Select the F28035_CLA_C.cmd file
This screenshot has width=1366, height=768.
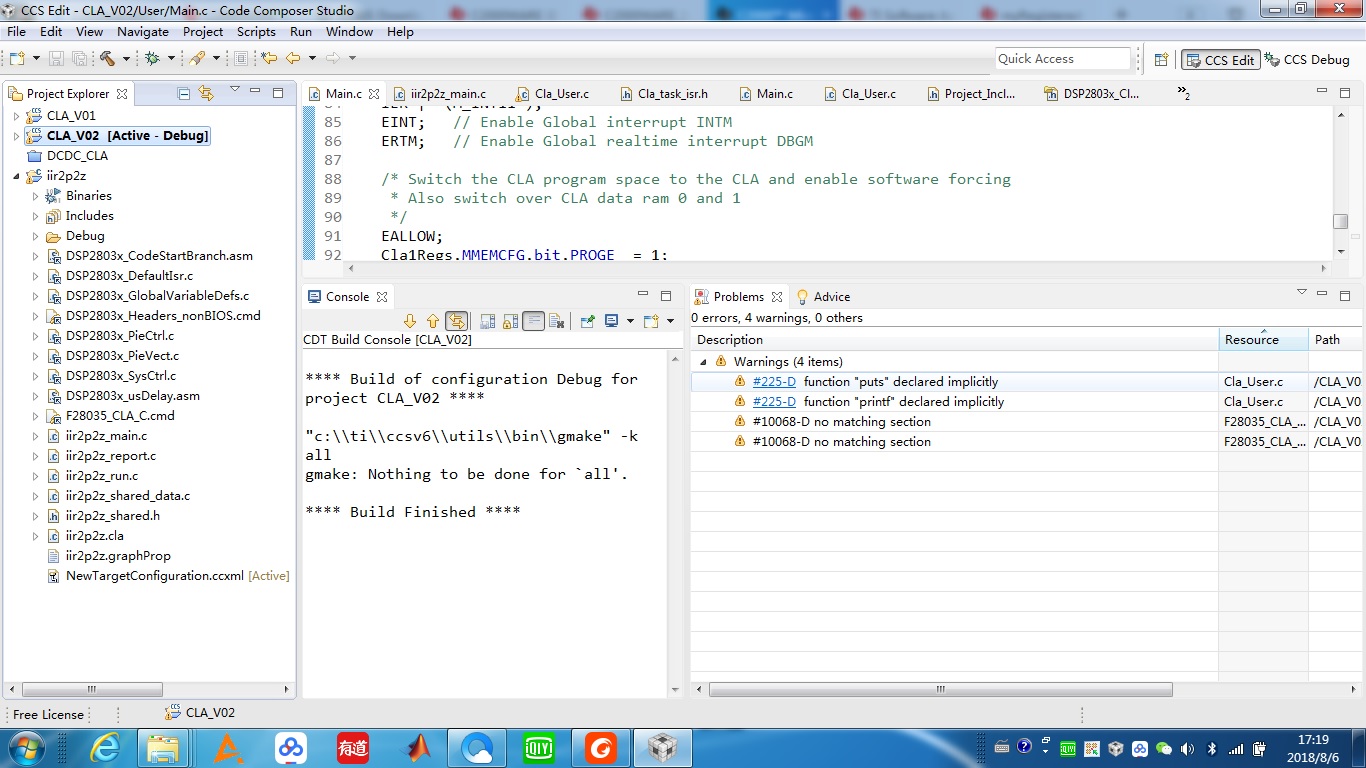coord(120,416)
